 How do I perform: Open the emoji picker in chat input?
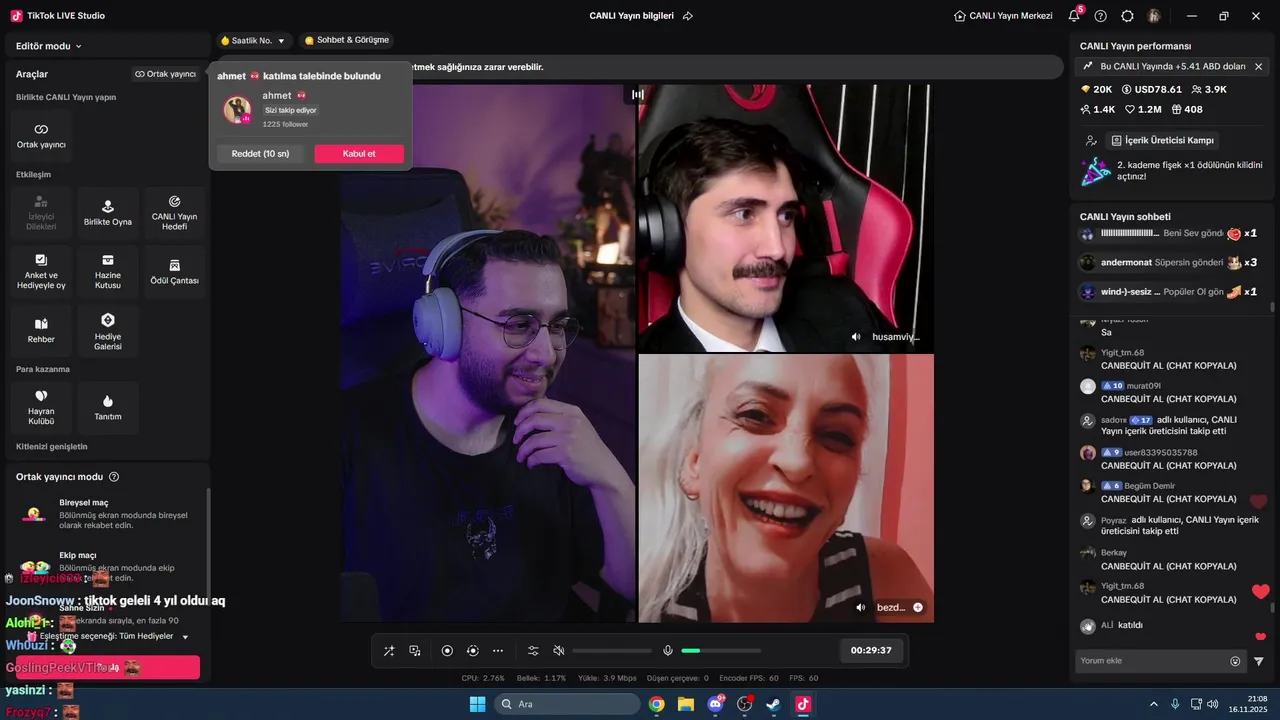pyautogui.click(x=1235, y=661)
